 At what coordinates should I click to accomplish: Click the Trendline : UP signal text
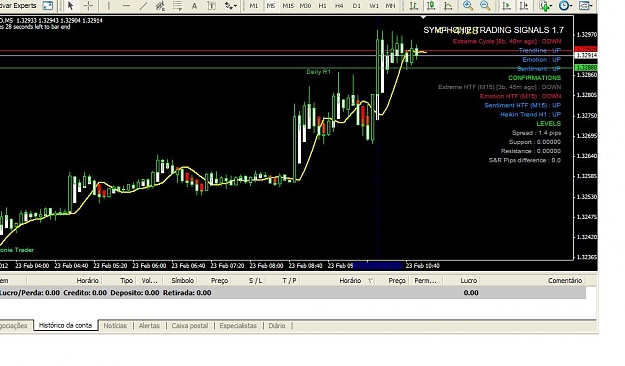[540, 50]
